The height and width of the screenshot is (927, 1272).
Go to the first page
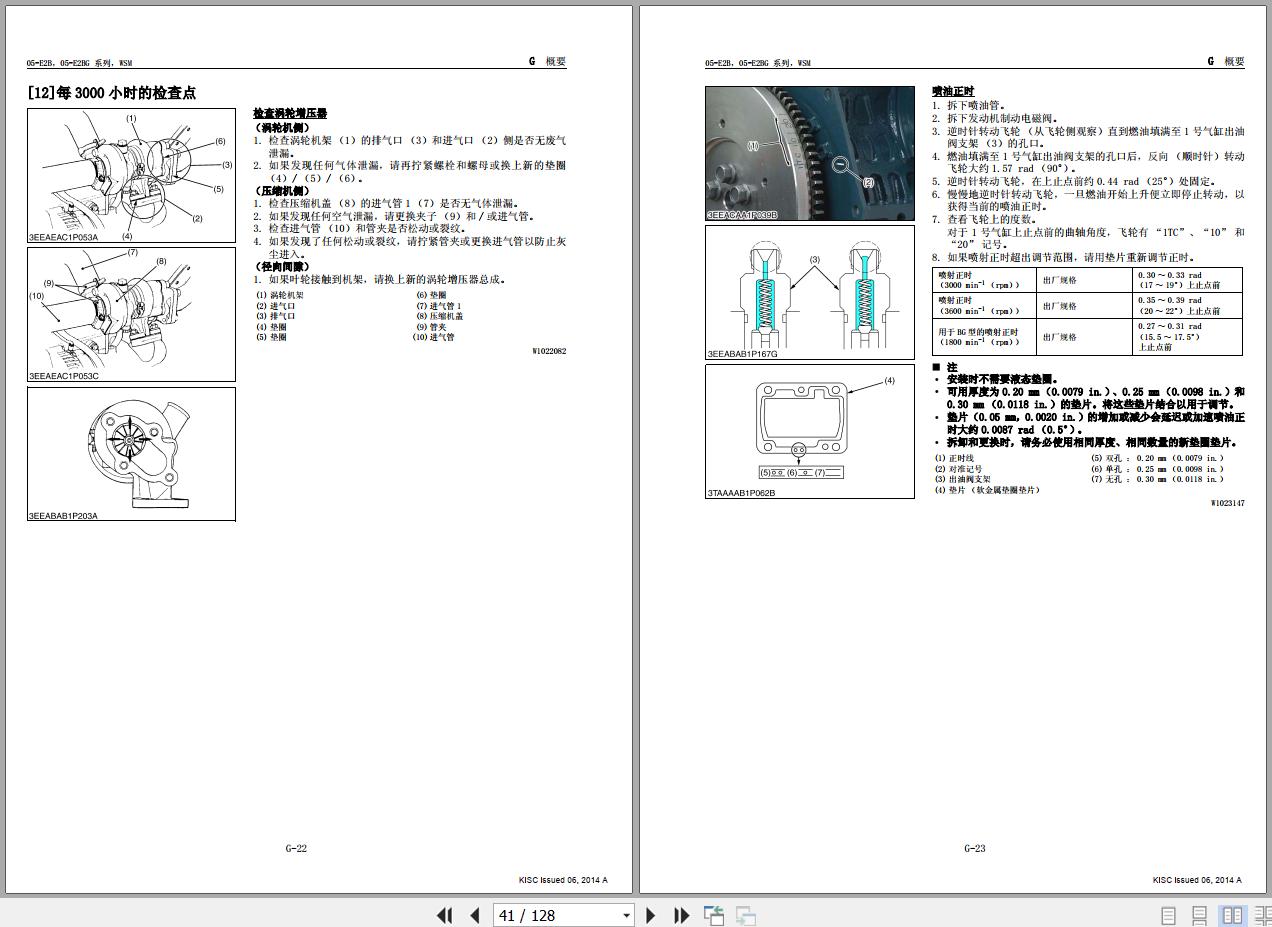click(x=445, y=915)
